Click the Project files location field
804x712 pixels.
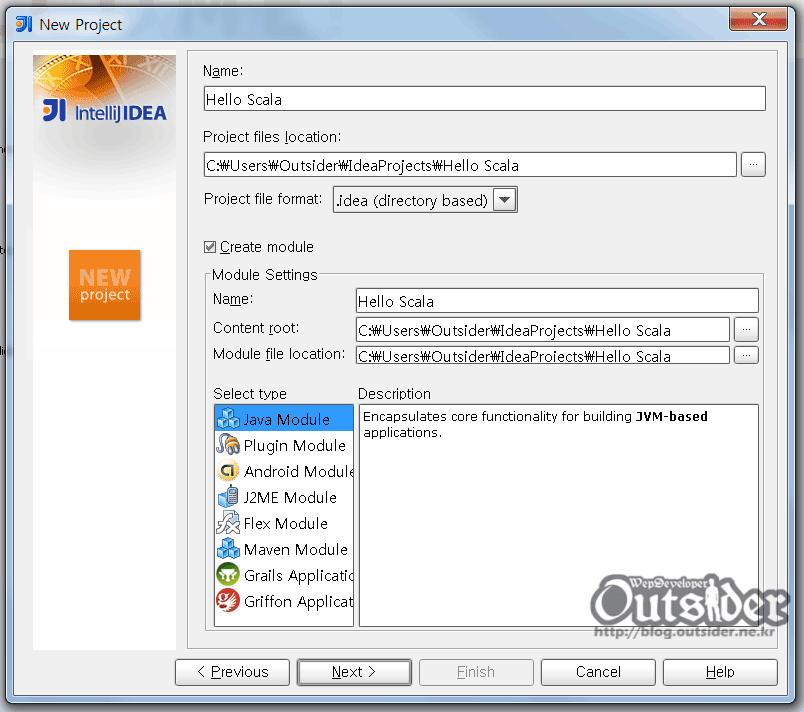[470, 165]
